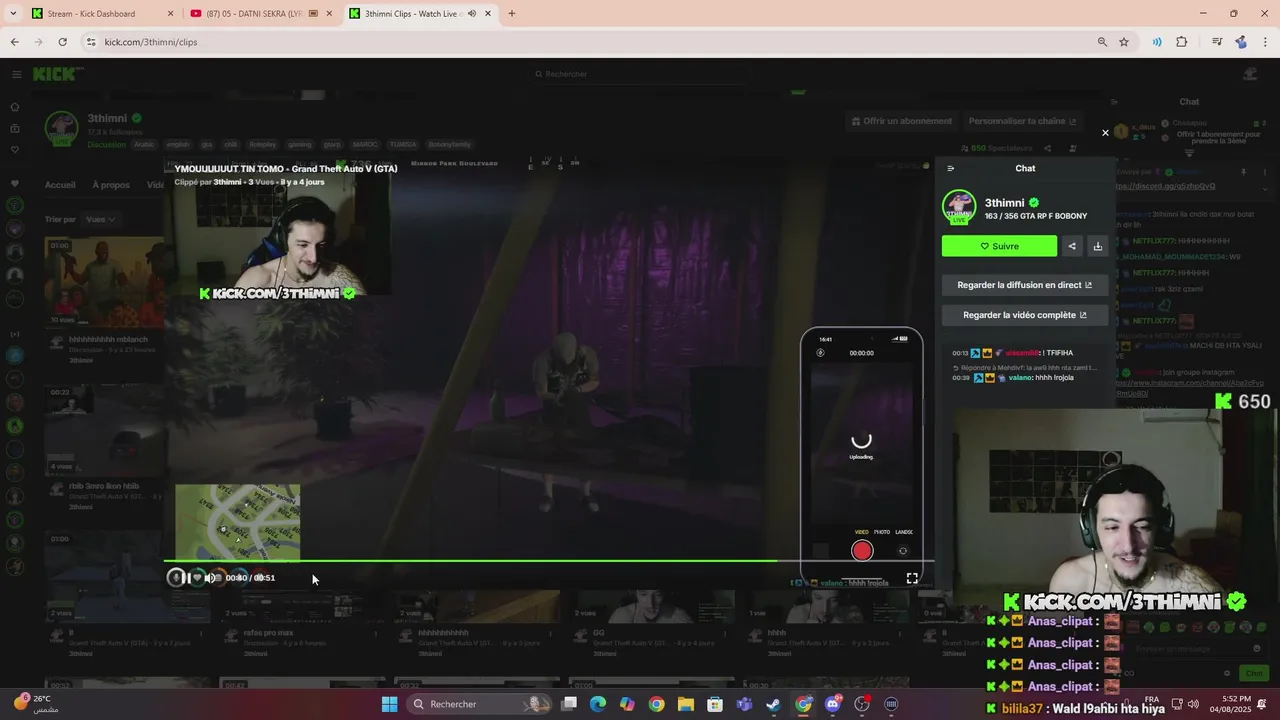Open Trier par Vues dropdown
This screenshot has width=1280, height=720.
99,219
